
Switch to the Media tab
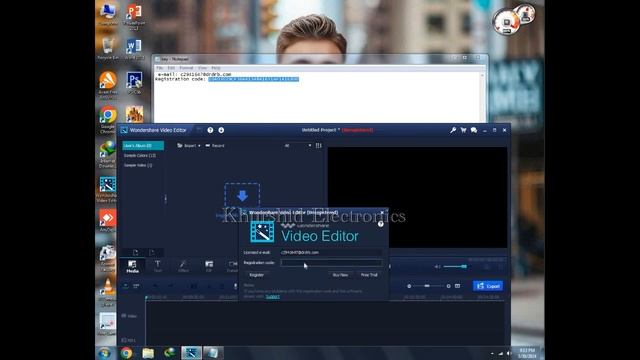point(132,267)
